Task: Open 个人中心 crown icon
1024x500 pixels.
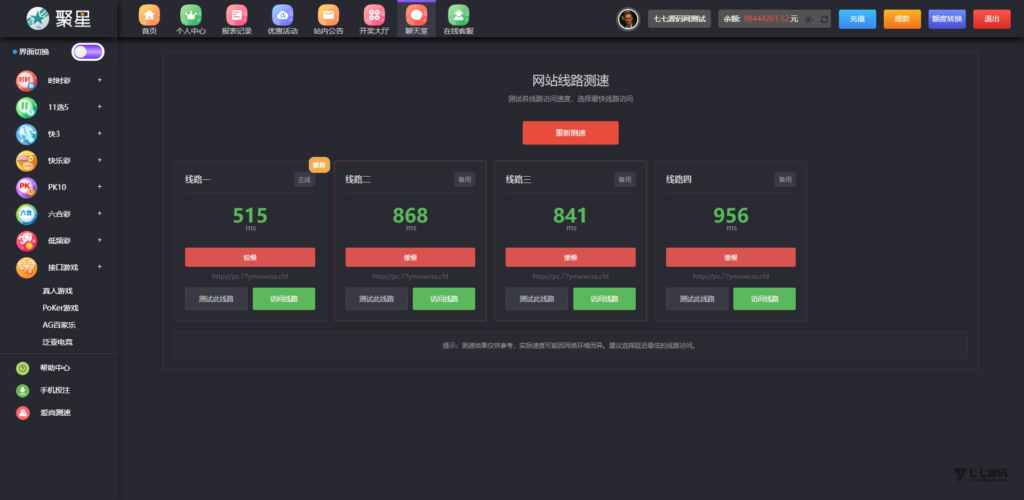Action: click(x=190, y=15)
